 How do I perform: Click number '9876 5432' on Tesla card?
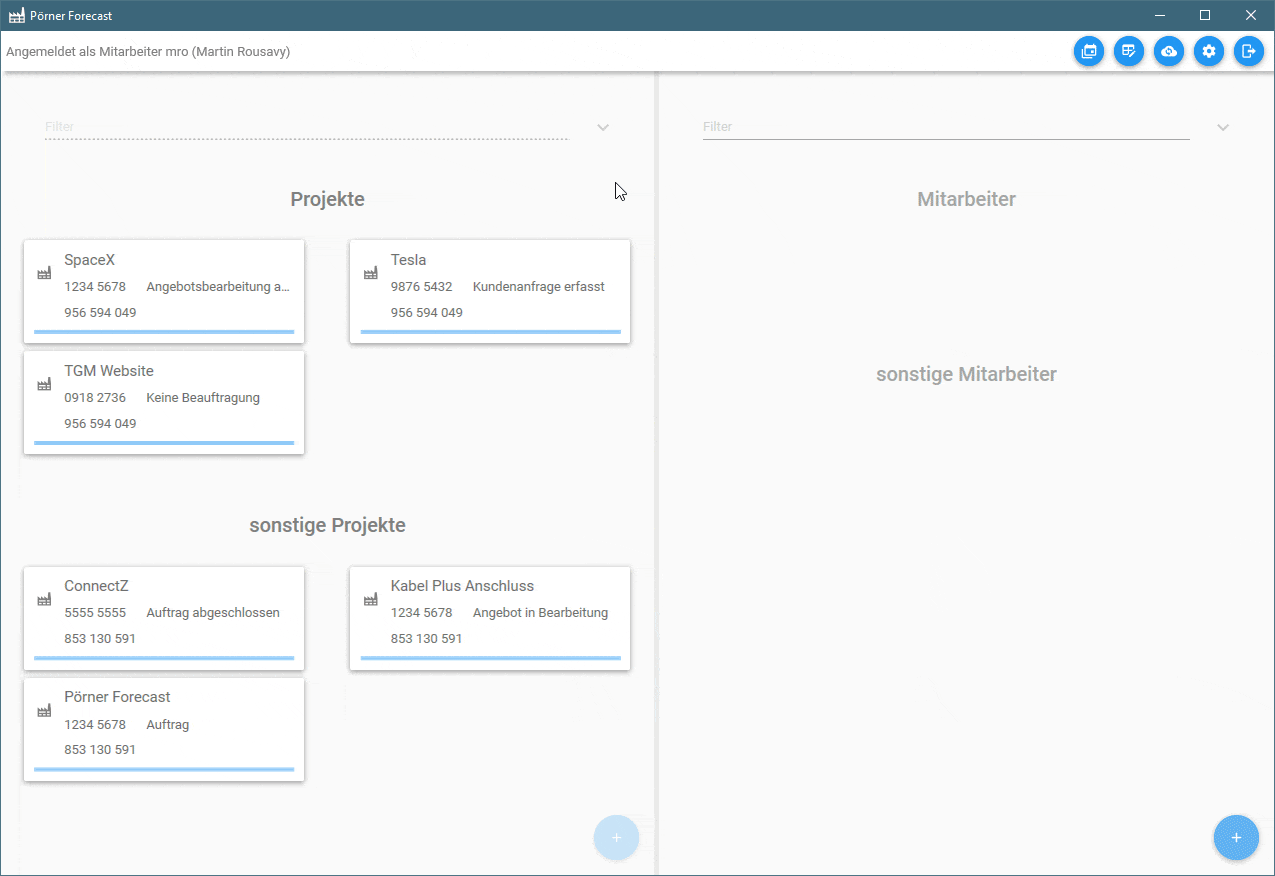pyautogui.click(x=422, y=287)
